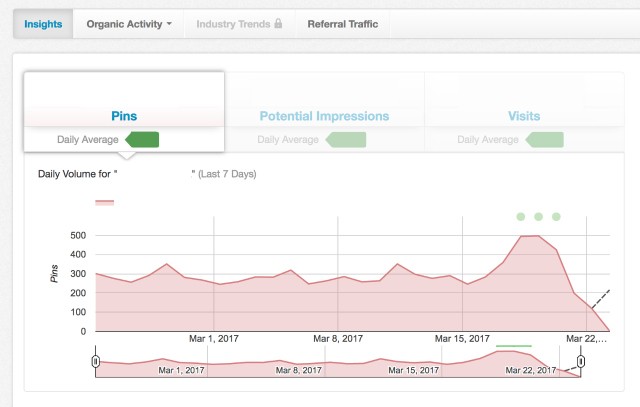
Task: Open the Organic Activity dropdown menu
Action: click(x=129, y=23)
